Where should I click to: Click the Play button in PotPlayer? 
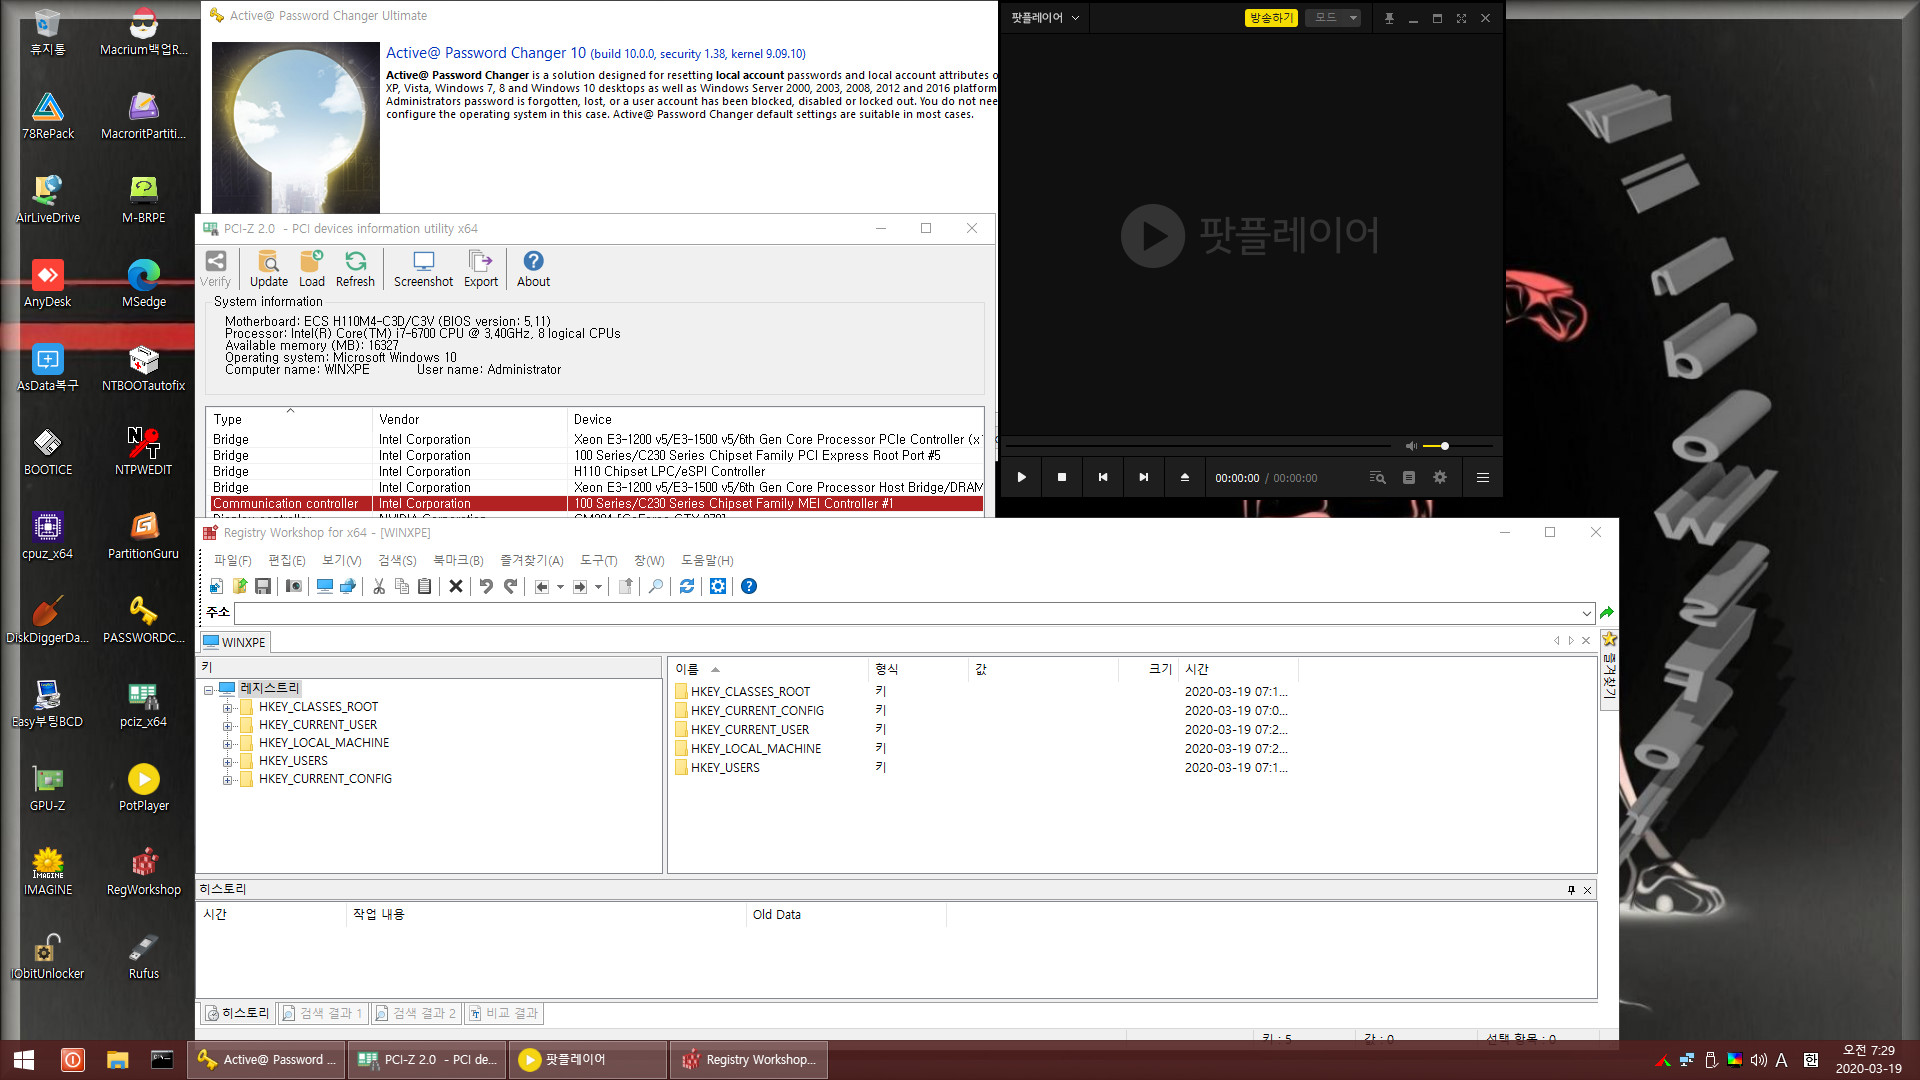pos(1021,478)
